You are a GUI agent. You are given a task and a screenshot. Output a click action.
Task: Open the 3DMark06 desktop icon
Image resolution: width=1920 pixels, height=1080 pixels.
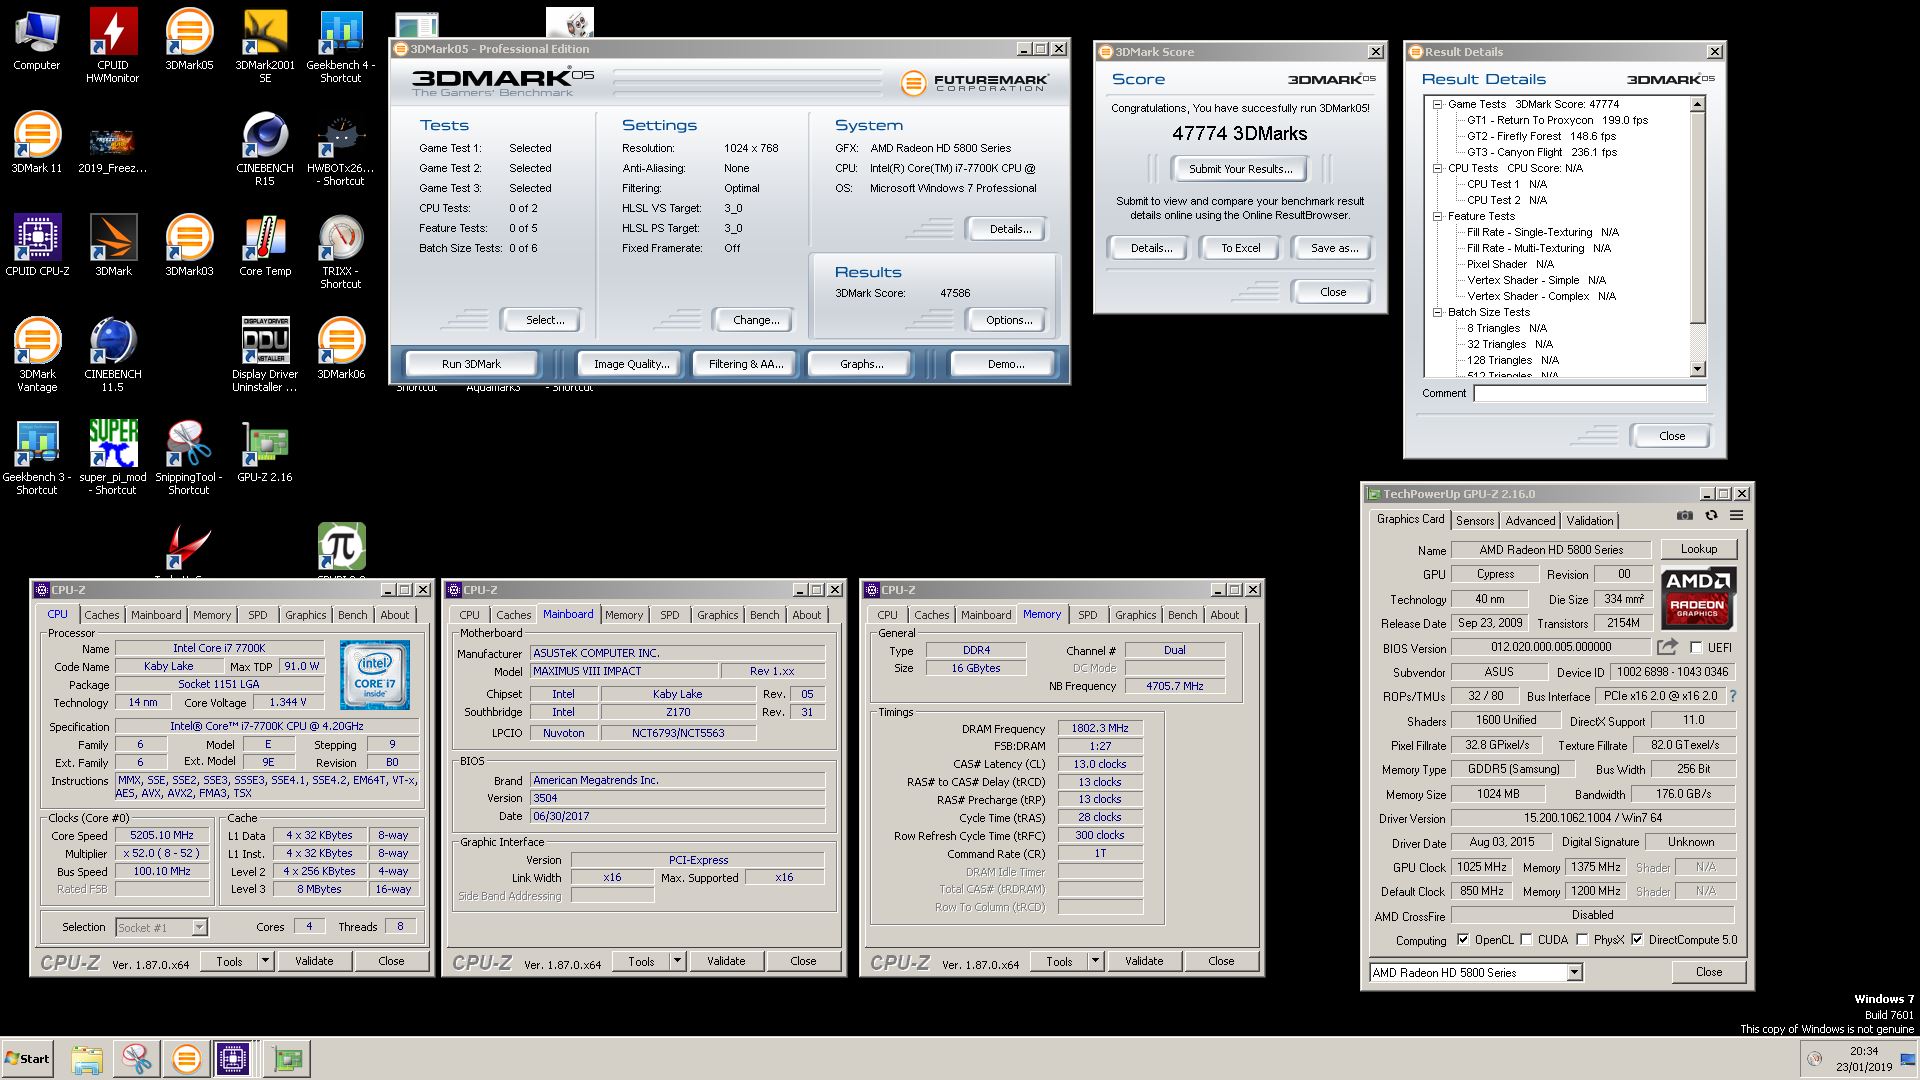click(x=341, y=348)
